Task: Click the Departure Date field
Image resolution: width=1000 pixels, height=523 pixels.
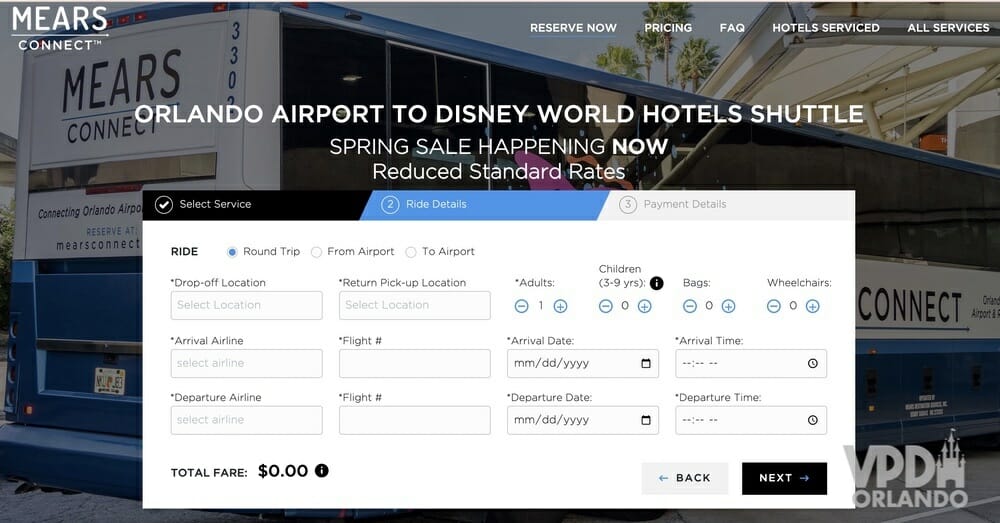Action: (x=583, y=420)
